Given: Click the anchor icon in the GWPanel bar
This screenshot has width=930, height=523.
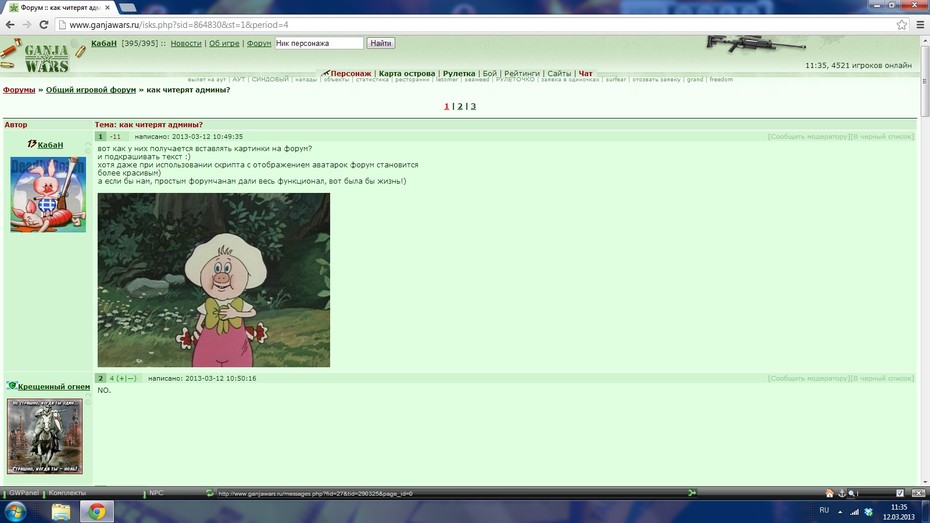Looking at the screenshot, I should [841, 493].
